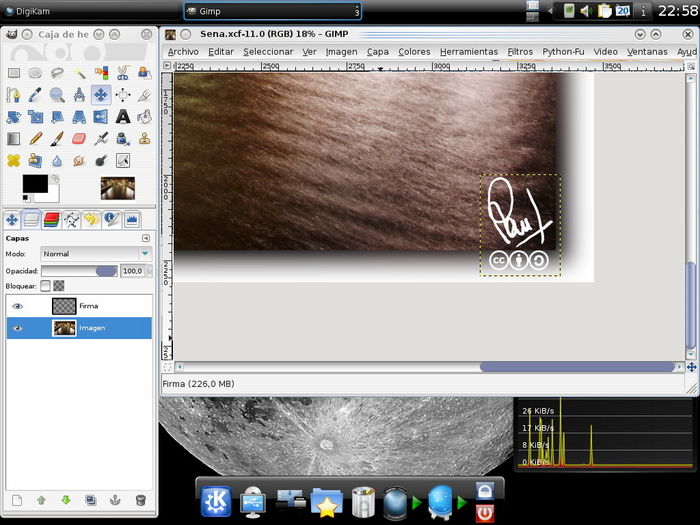Open the image menu arrow by ruler
Image resolution: width=700 pixels, height=525 pixels.
coord(167,66)
